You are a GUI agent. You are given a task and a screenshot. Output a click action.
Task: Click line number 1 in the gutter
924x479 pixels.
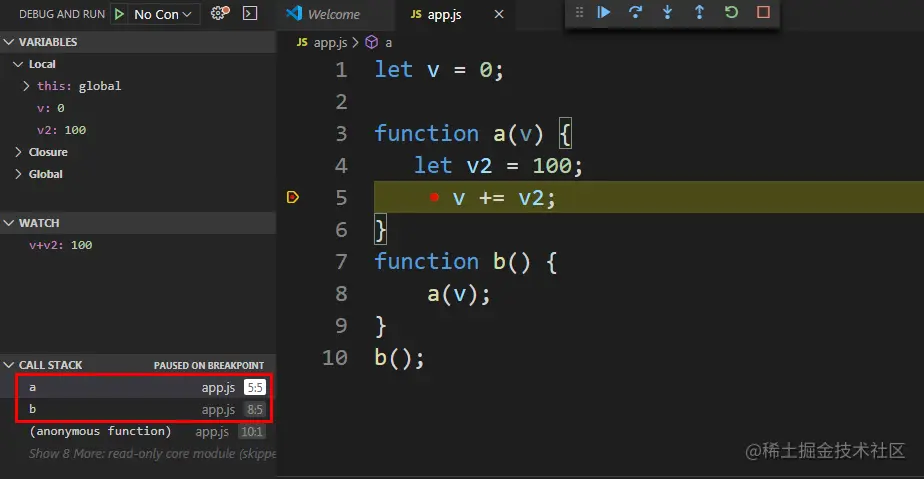tap(341, 70)
